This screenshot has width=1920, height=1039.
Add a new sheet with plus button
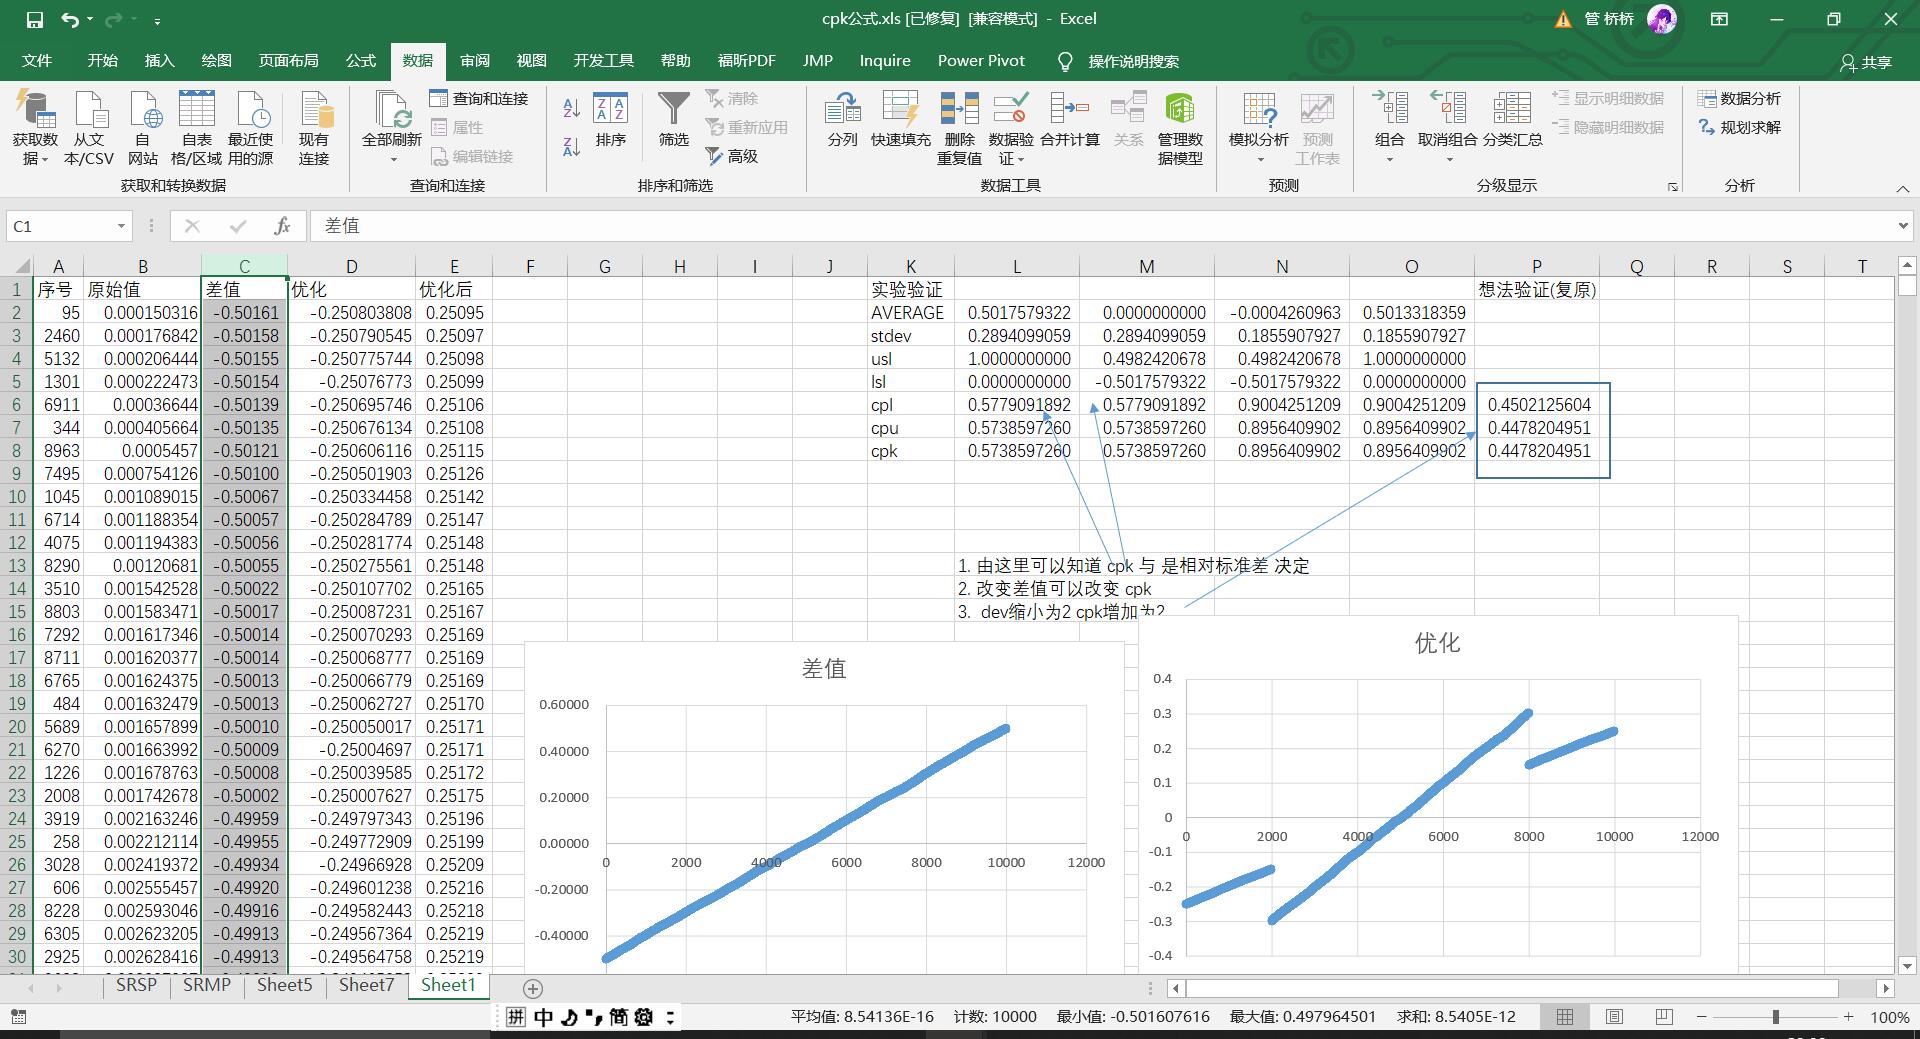click(533, 988)
